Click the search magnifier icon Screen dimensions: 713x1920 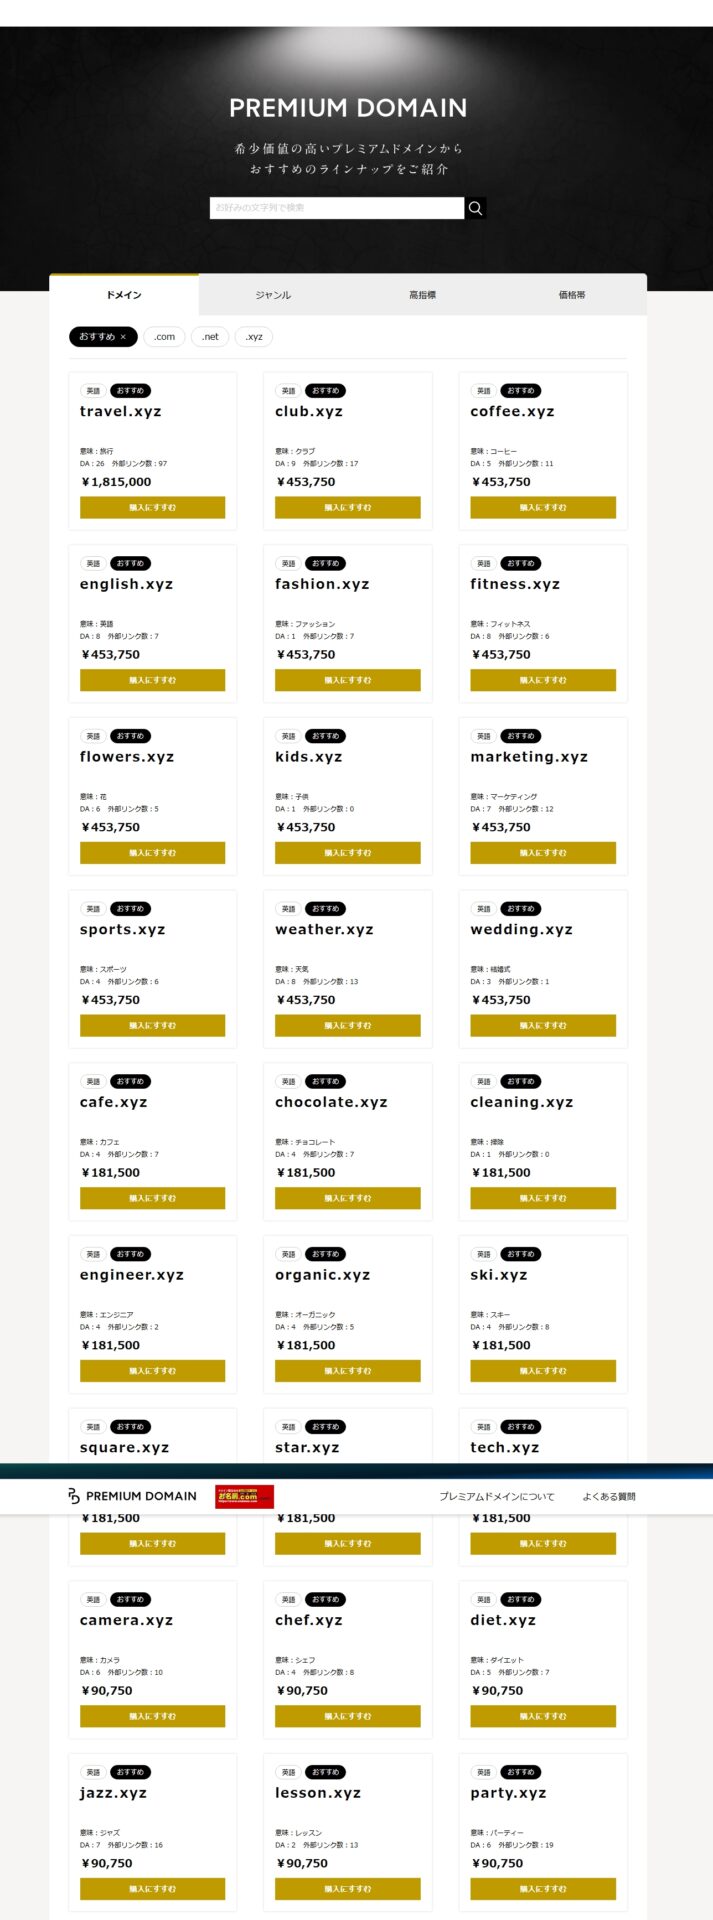click(x=476, y=208)
